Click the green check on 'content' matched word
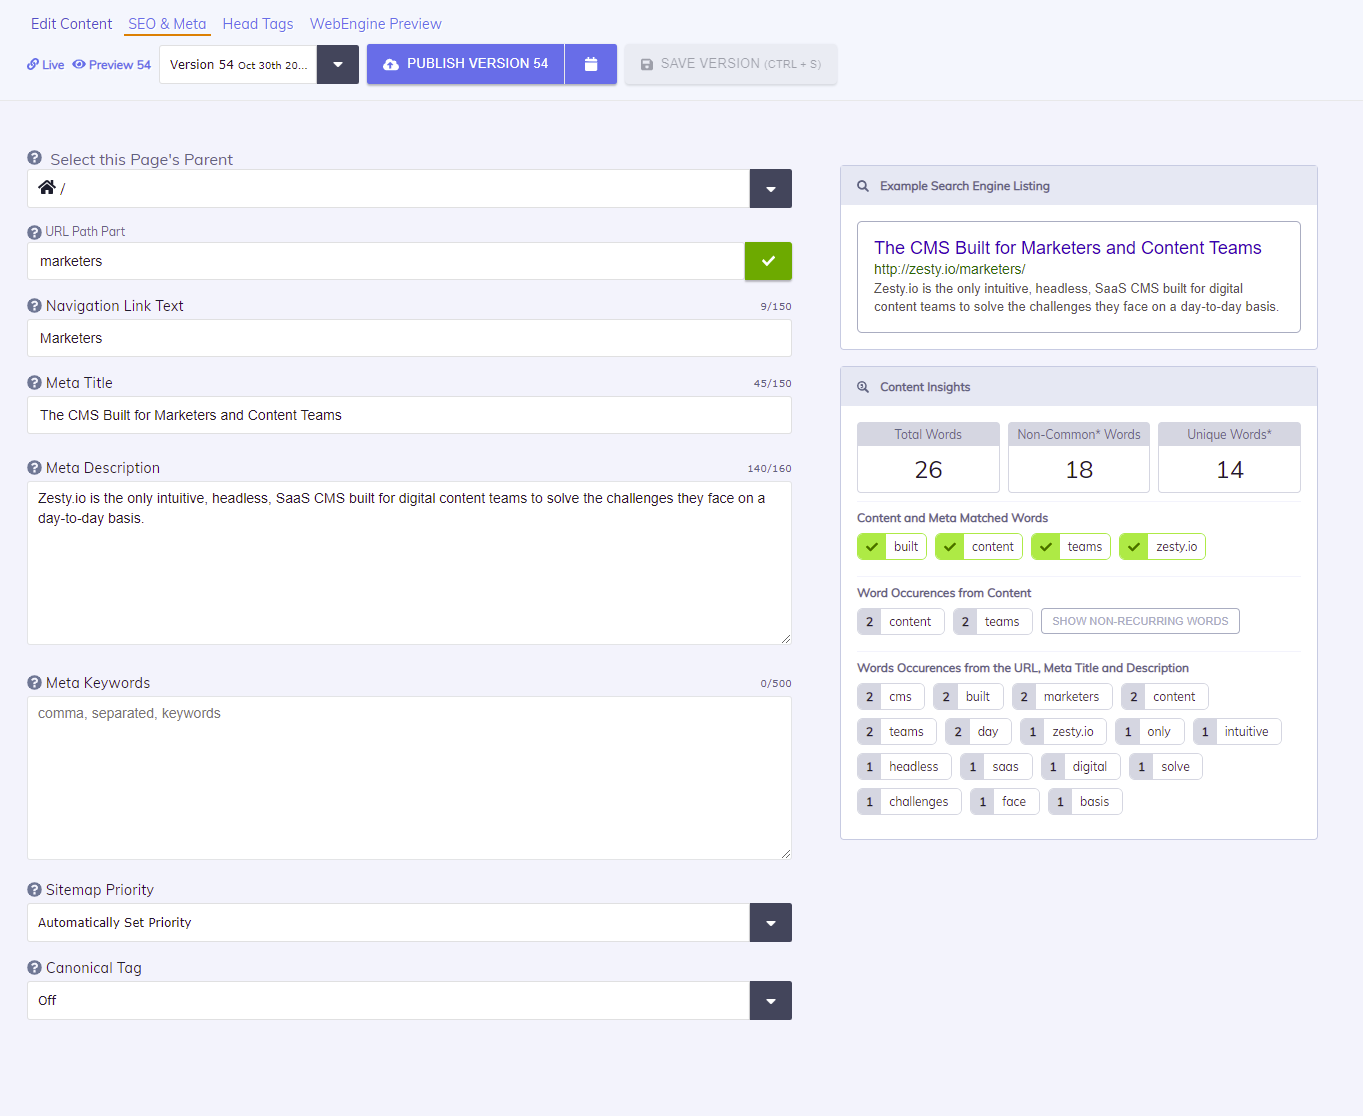 (950, 547)
